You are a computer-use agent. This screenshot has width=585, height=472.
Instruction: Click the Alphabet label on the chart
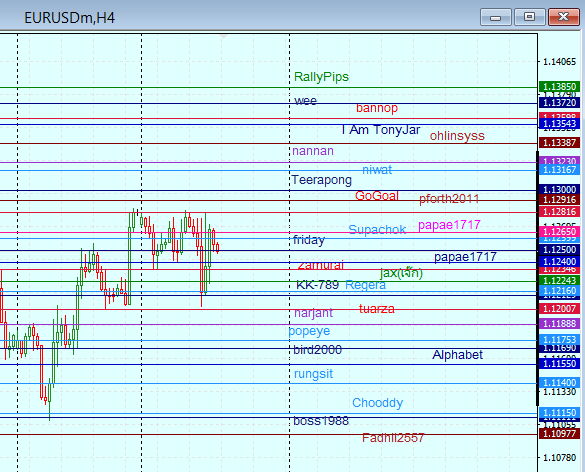457,354
